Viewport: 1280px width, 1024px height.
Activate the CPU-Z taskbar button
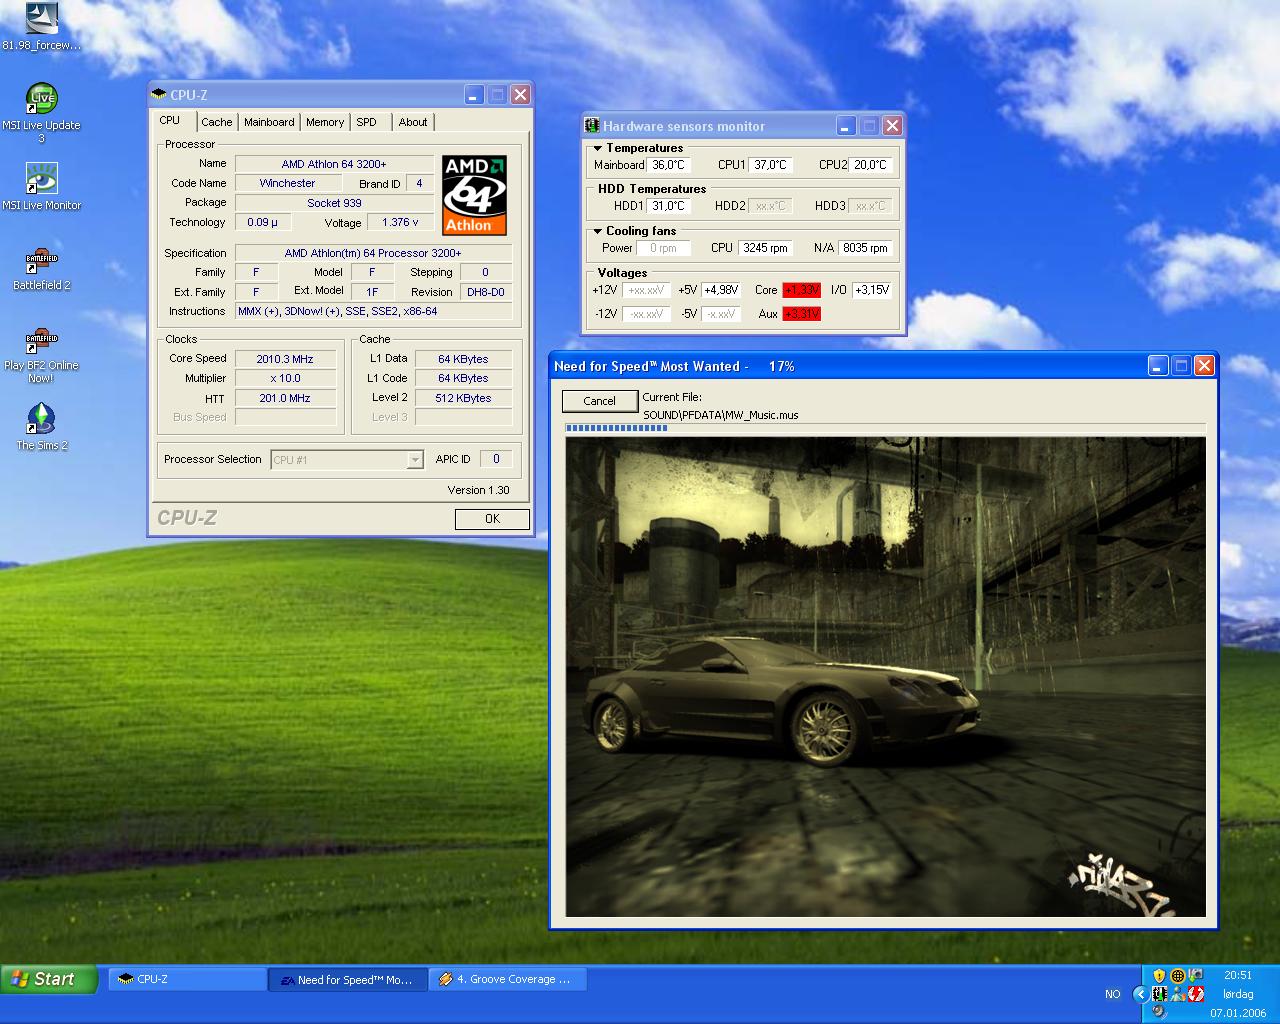click(188, 980)
